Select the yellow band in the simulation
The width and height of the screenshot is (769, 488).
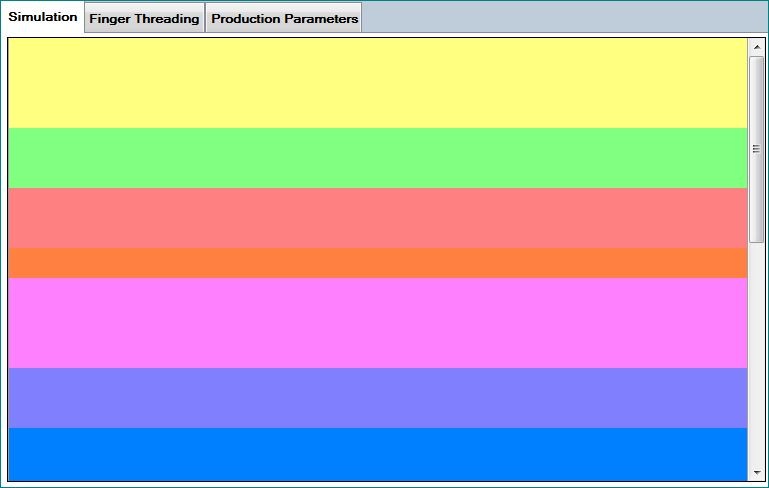click(377, 83)
